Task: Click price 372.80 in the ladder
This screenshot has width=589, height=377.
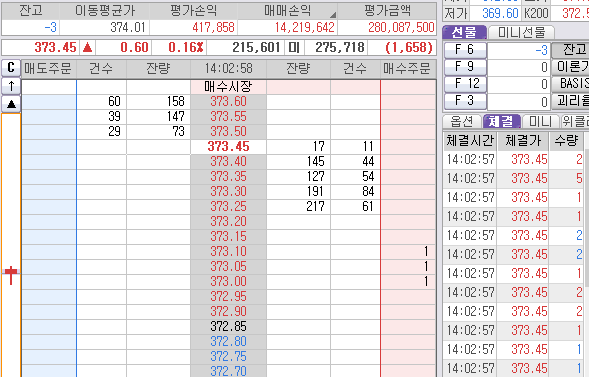Action: pos(228,342)
